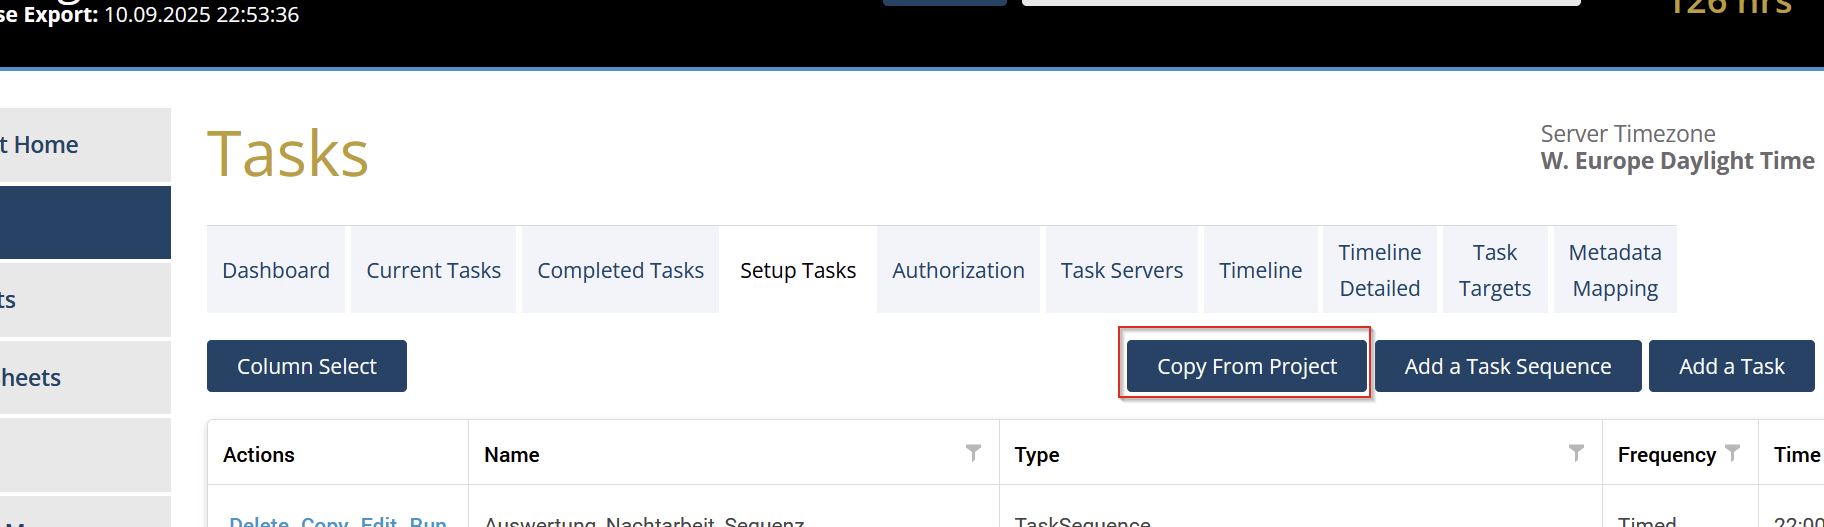Open the Current Tasks tab
The width and height of the screenshot is (1824, 527).
(x=433, y=270)
